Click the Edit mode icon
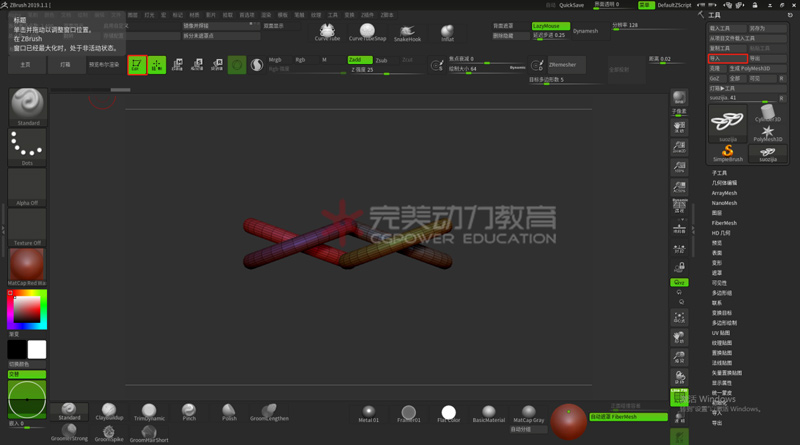The height and width of the screenshot is (445, 800). point(137,65)
